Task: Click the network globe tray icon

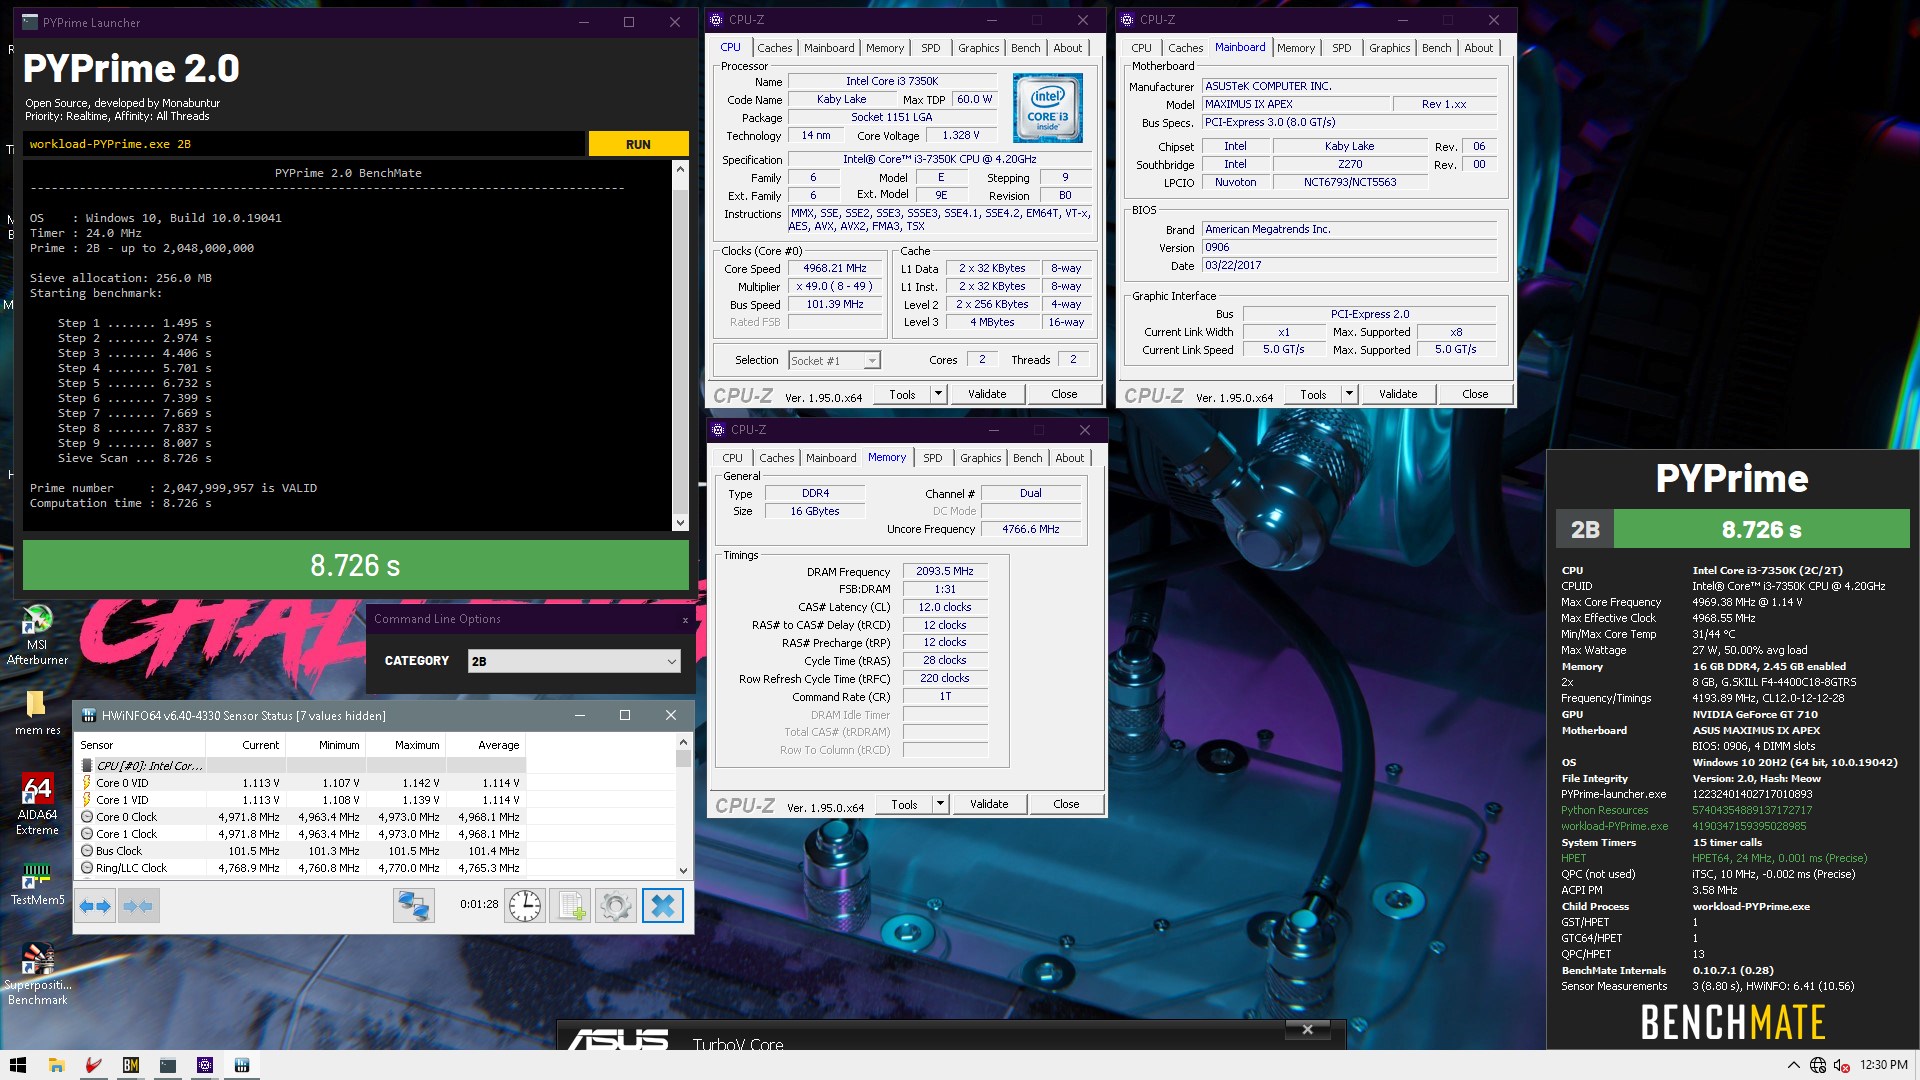Action: coord(1817,1065)
